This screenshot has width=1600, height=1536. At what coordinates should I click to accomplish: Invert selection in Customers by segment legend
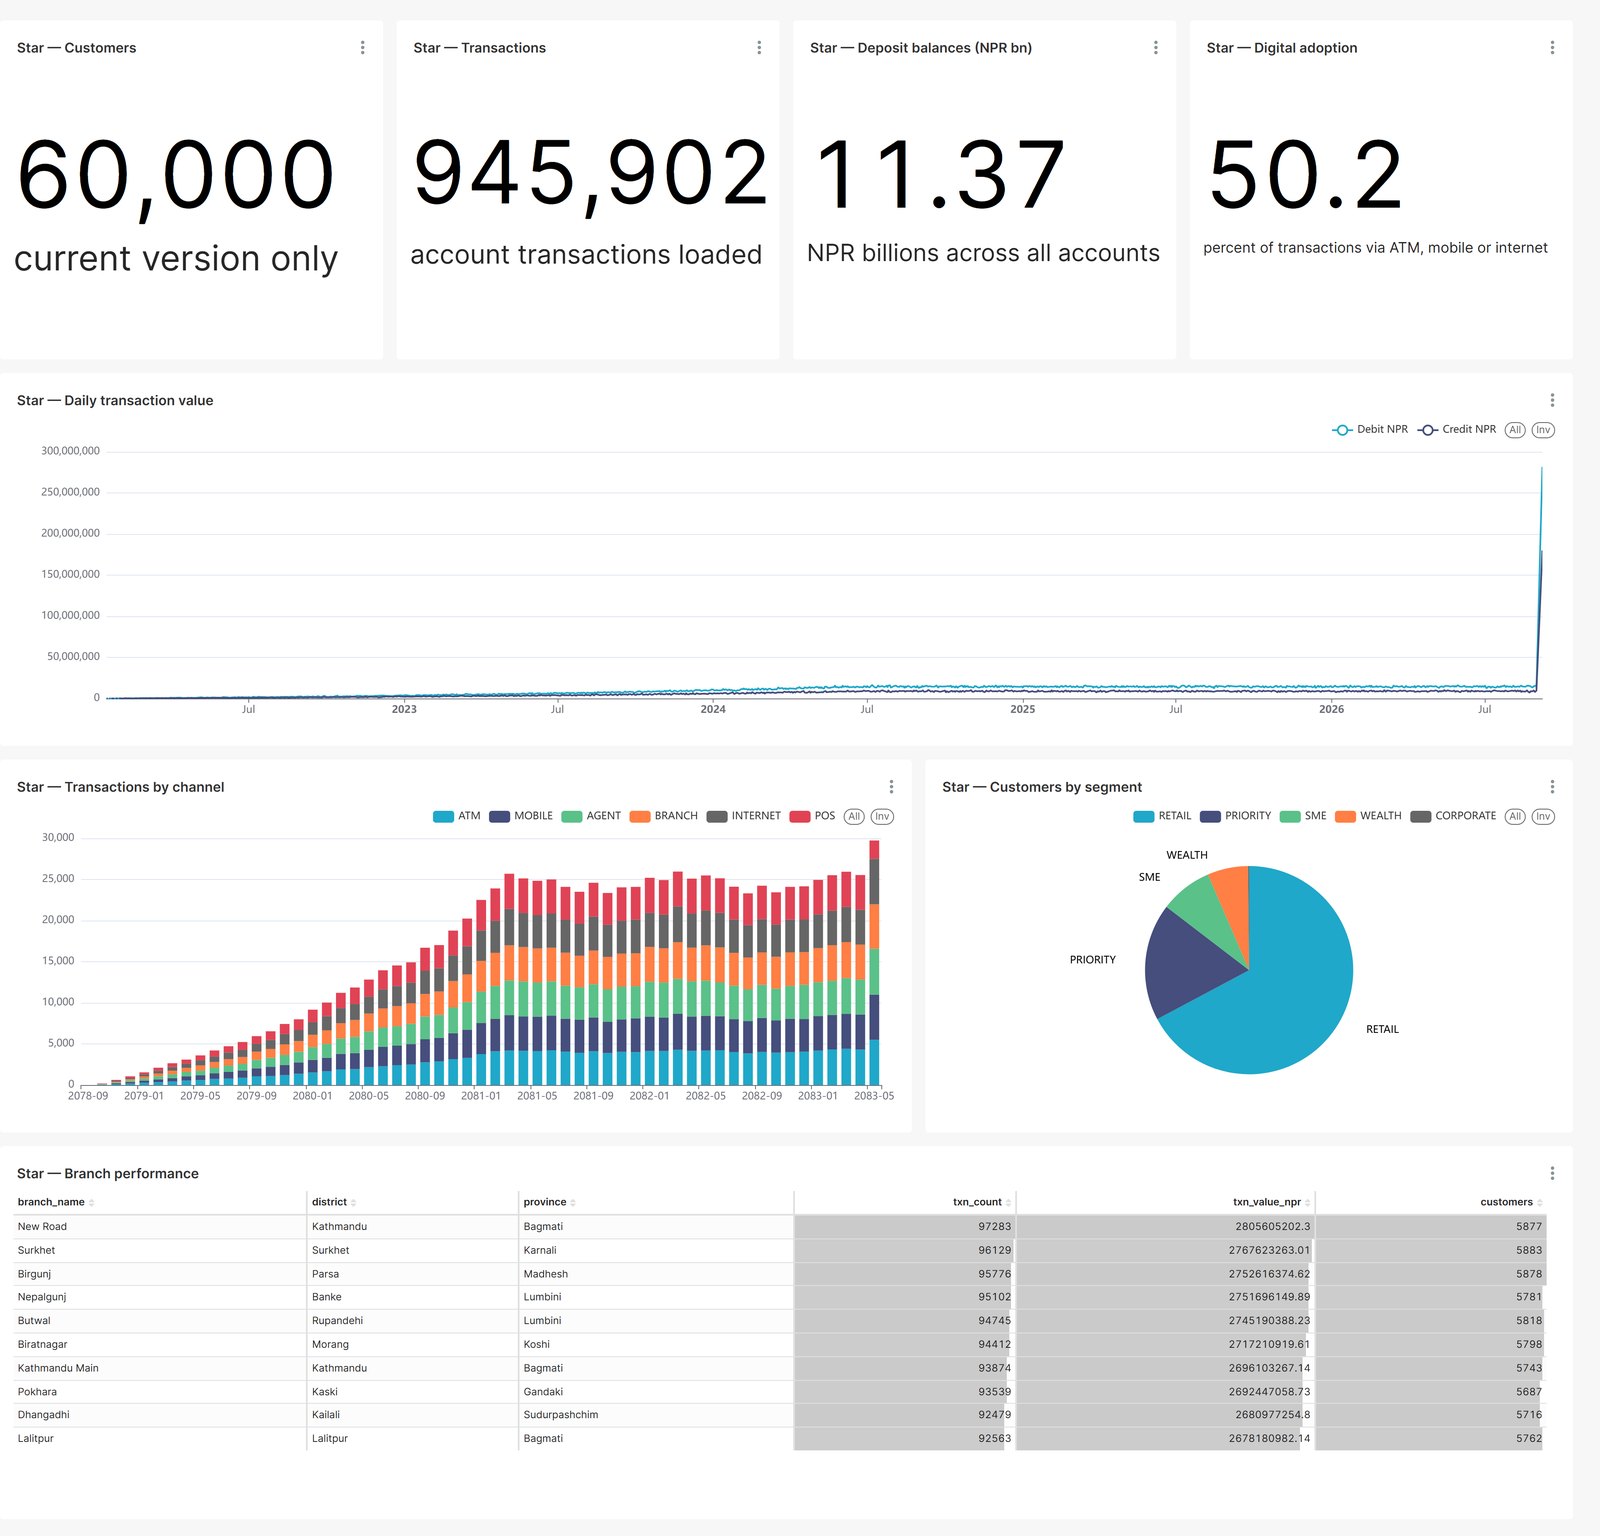pyautogui.click(x=1543, y=816)
